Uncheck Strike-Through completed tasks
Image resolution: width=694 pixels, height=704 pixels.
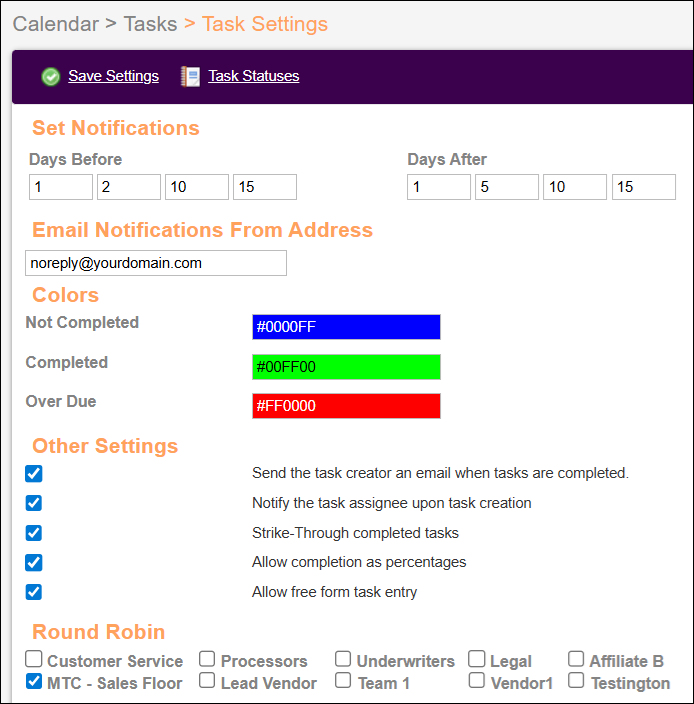(x=34, y=533)
